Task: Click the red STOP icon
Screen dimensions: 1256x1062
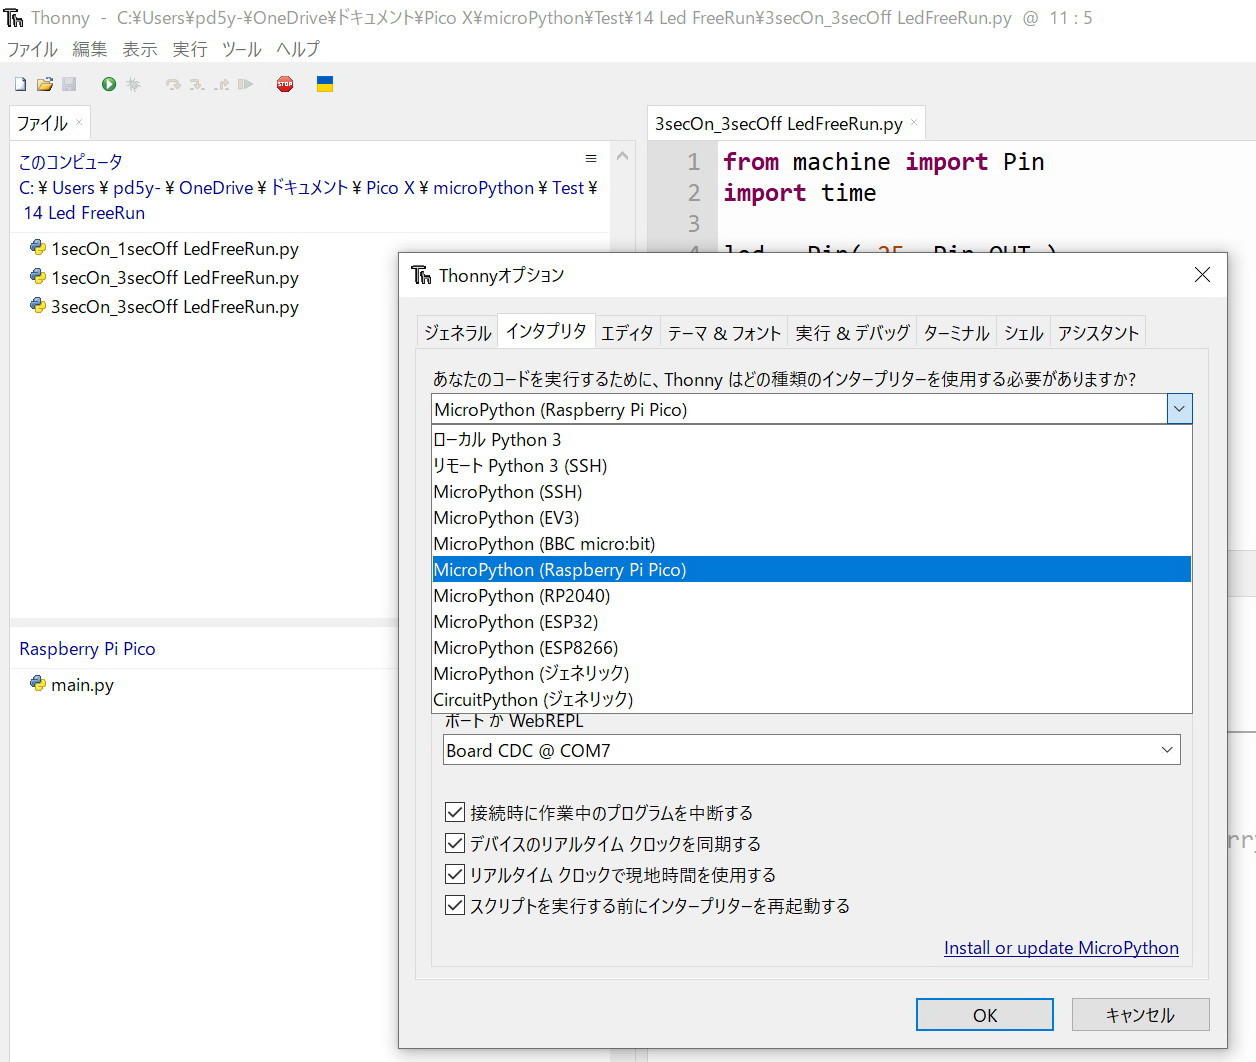Action: [x=285, y=85]
